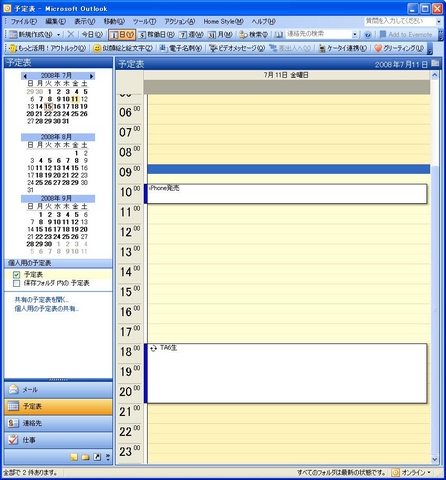This screenshot has height=480, width=446.
Task: Open the メール mail pane button
Action: point(58,390)
